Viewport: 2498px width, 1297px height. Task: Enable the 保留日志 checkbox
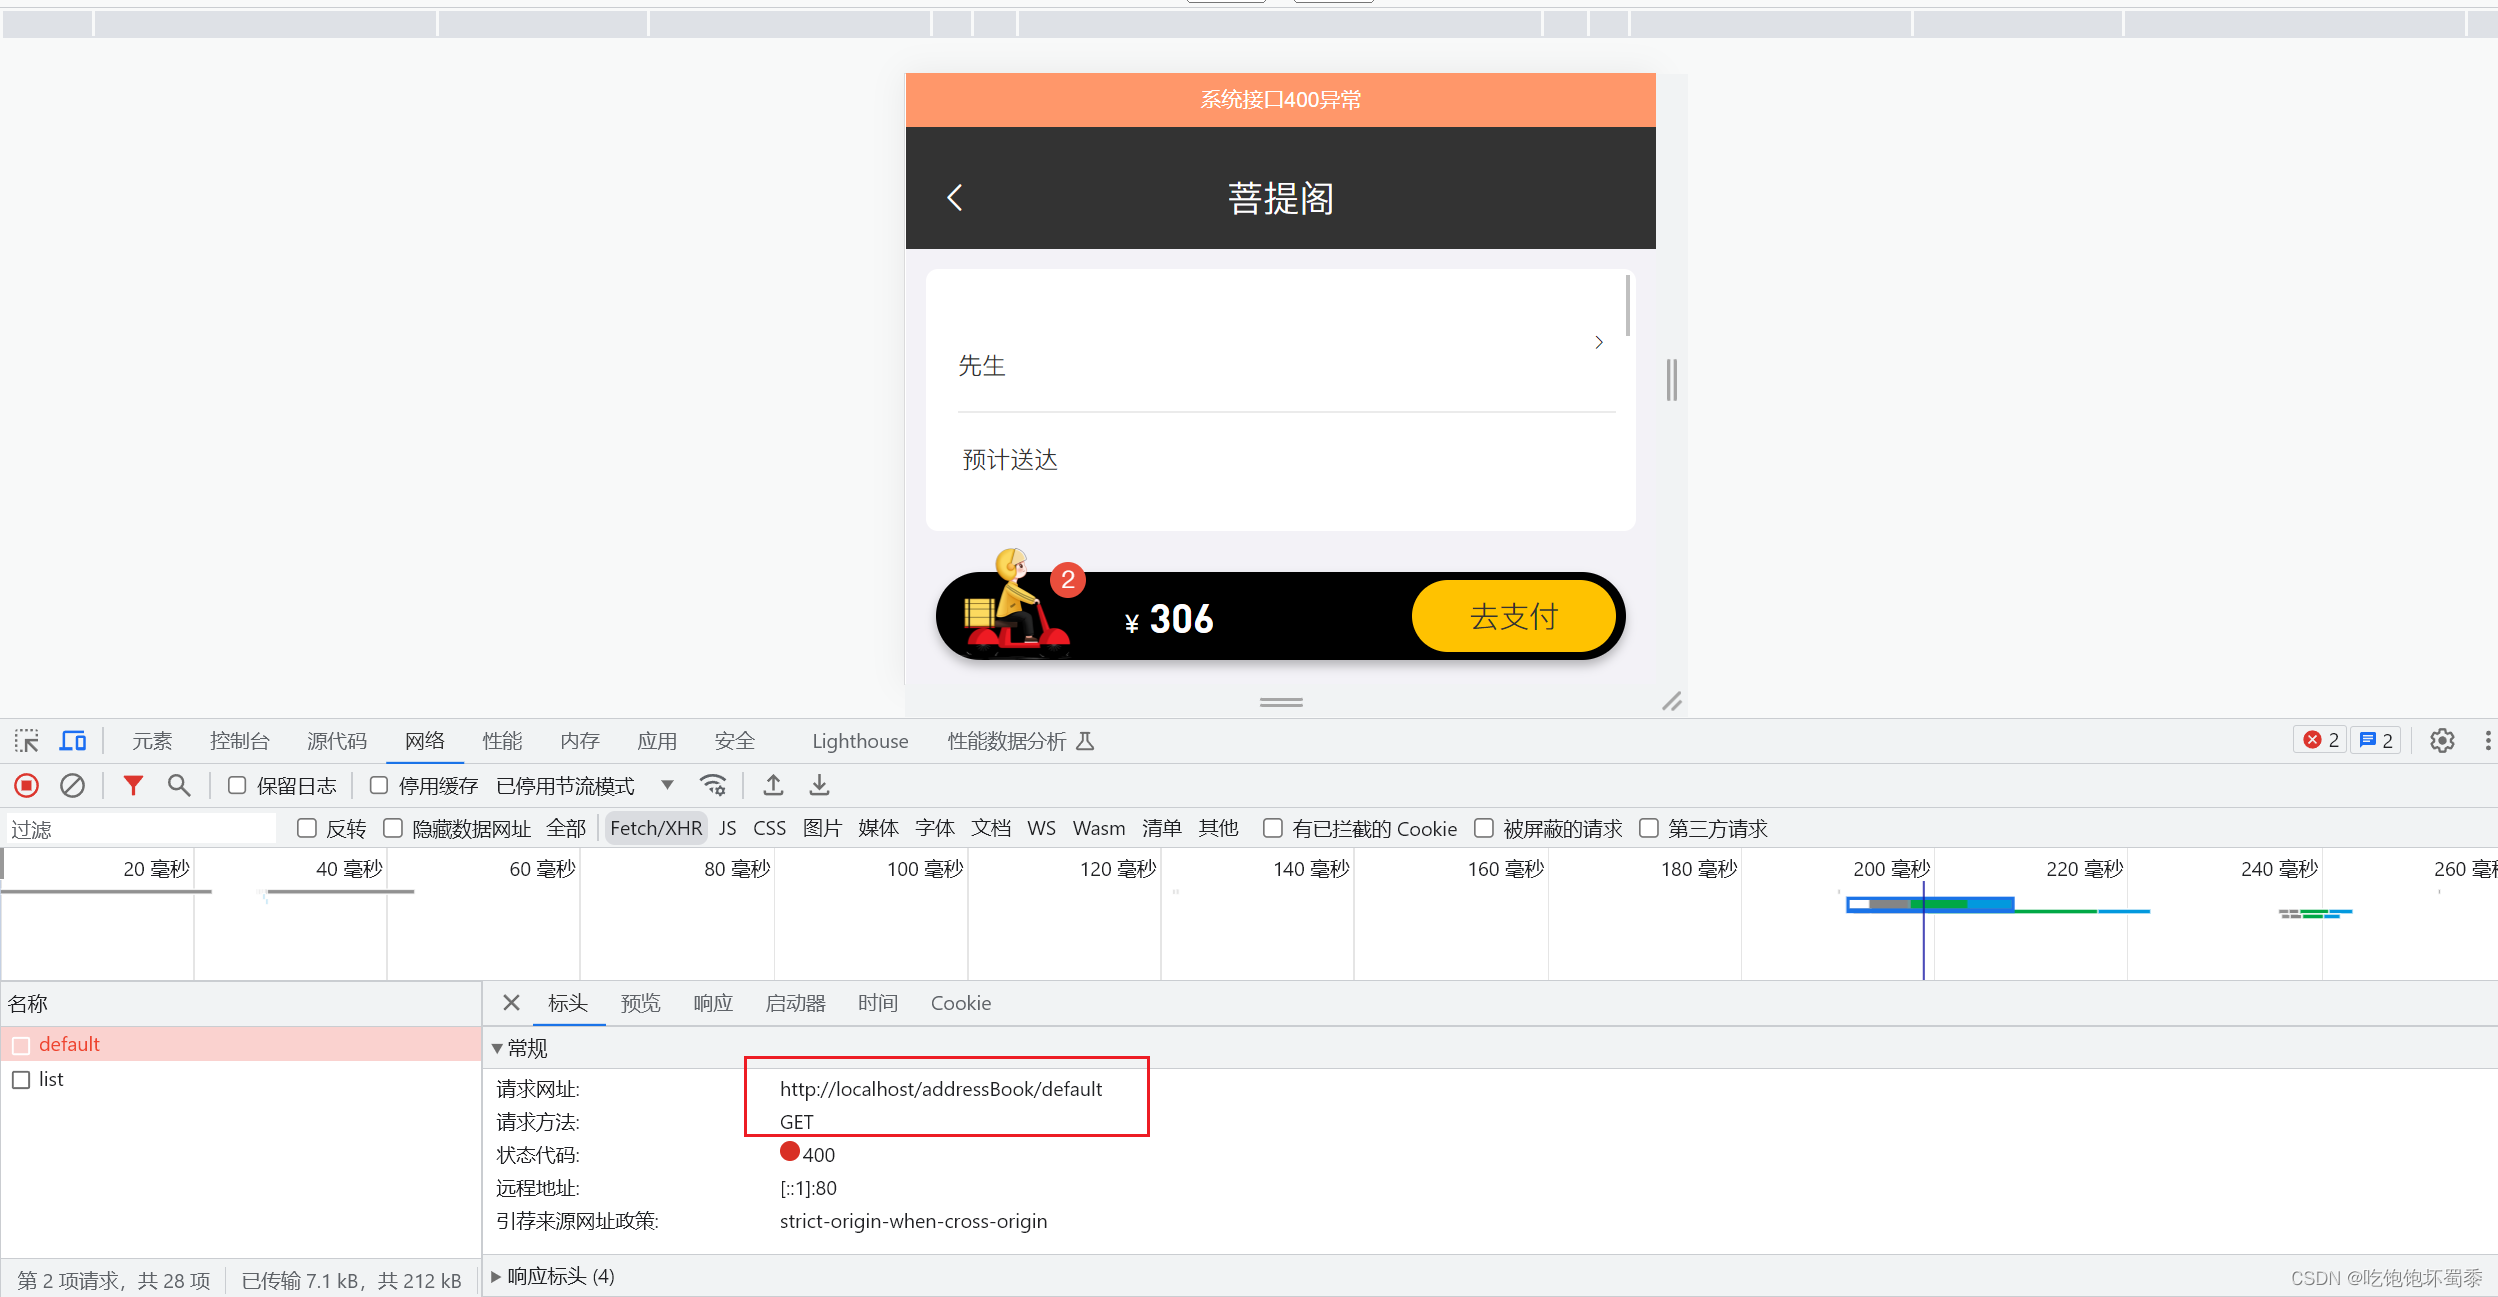pos(237,785)
